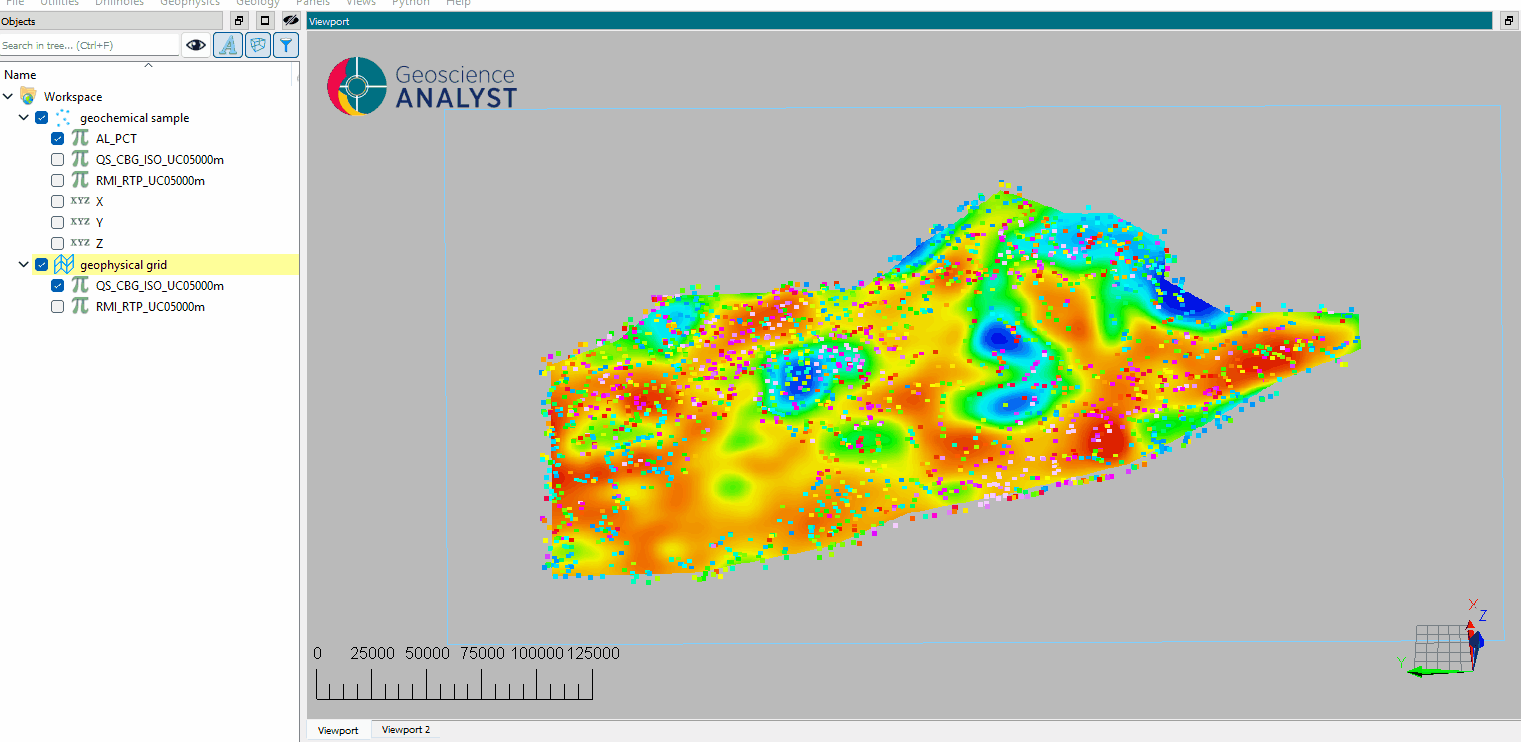Click the crossed-out eye icon in Objects header
This screenshot has width=1521, height=742.
coord(290,21)
